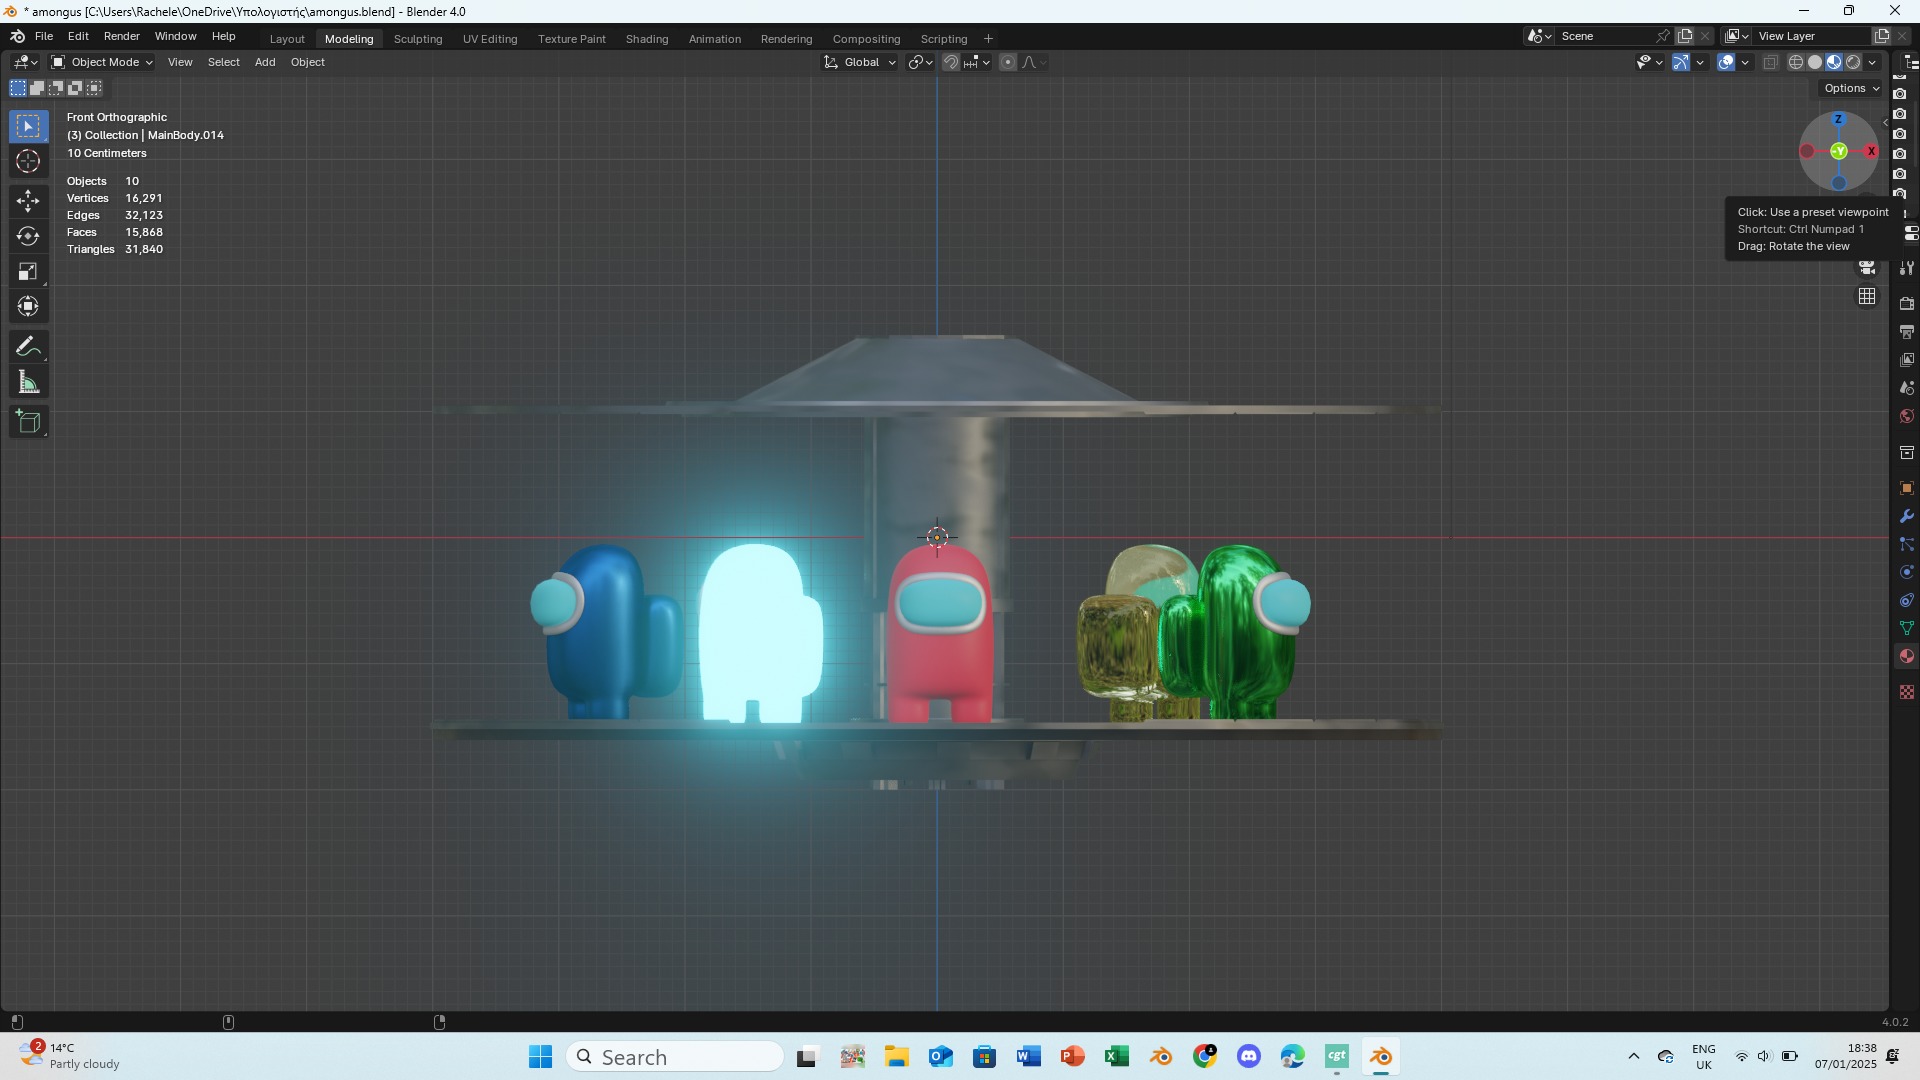Open the World properties tab
The width and height of the screenshot is (1920, 1080).
coord(1907,416)
